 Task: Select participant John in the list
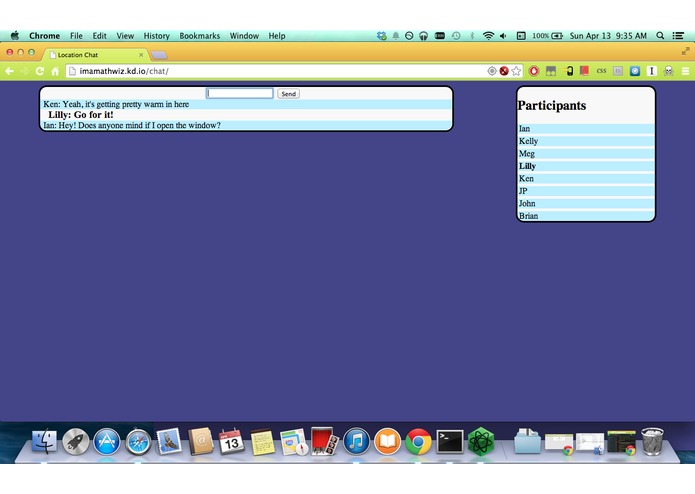click(x=586, y=203)
